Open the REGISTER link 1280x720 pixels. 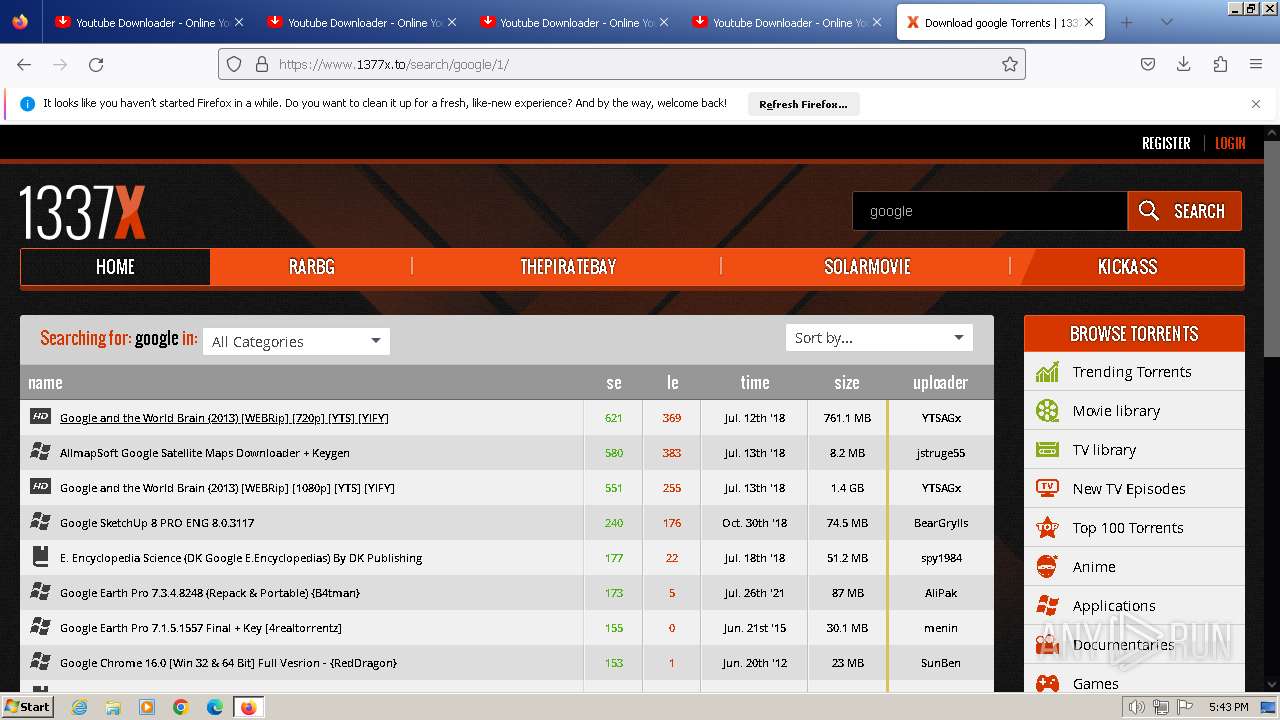click(1166, 143)
